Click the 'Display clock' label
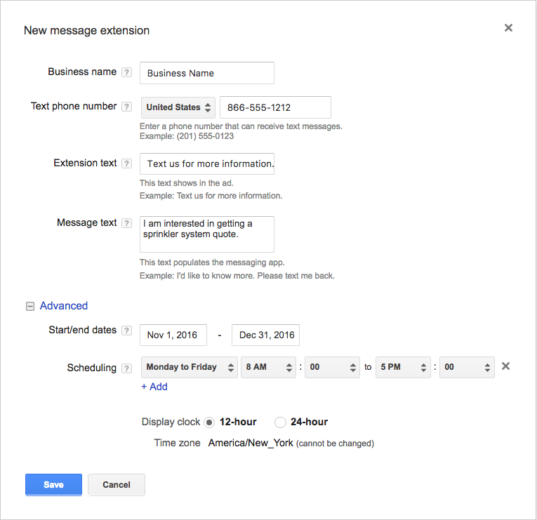The width and height of the screenshot is (537, 520). click(x=171, y=422)
